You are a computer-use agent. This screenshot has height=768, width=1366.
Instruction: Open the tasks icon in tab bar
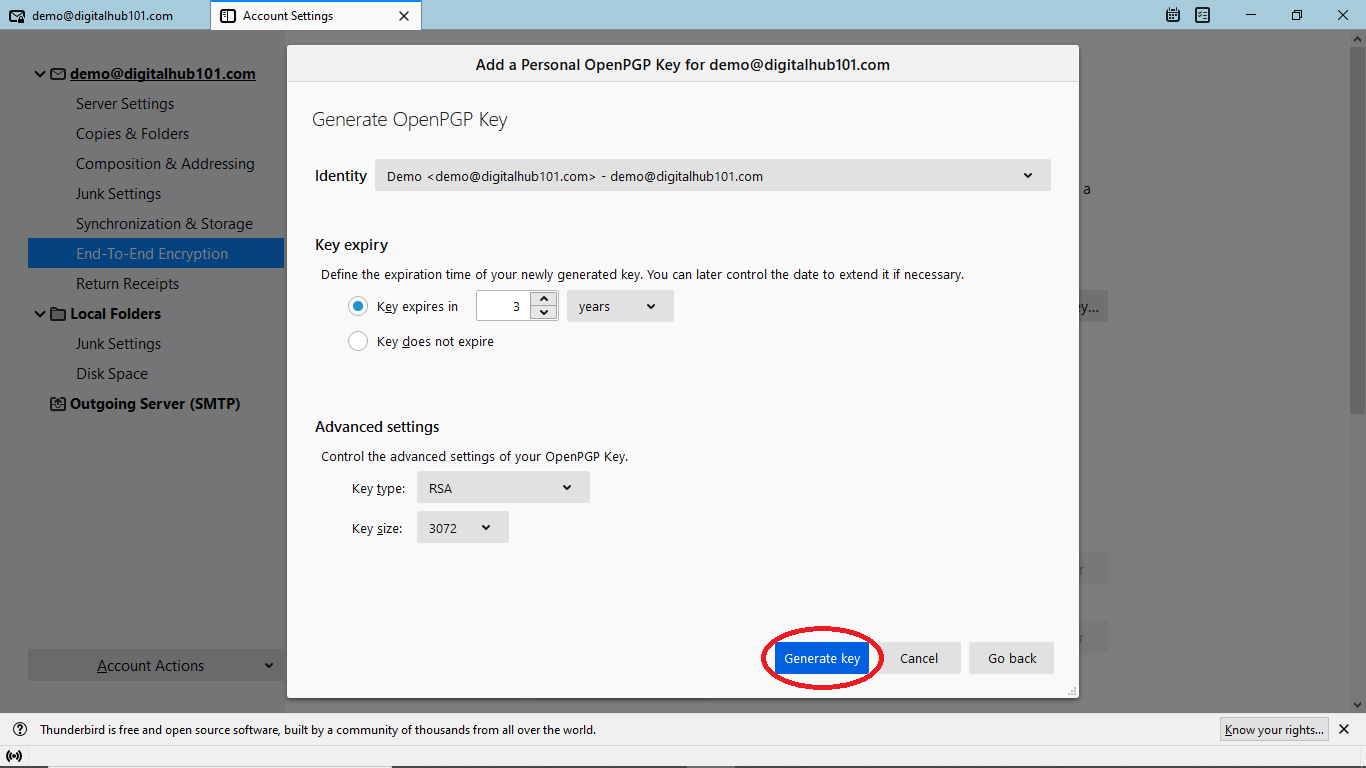pyautogui.click(x=1203, y=15)
